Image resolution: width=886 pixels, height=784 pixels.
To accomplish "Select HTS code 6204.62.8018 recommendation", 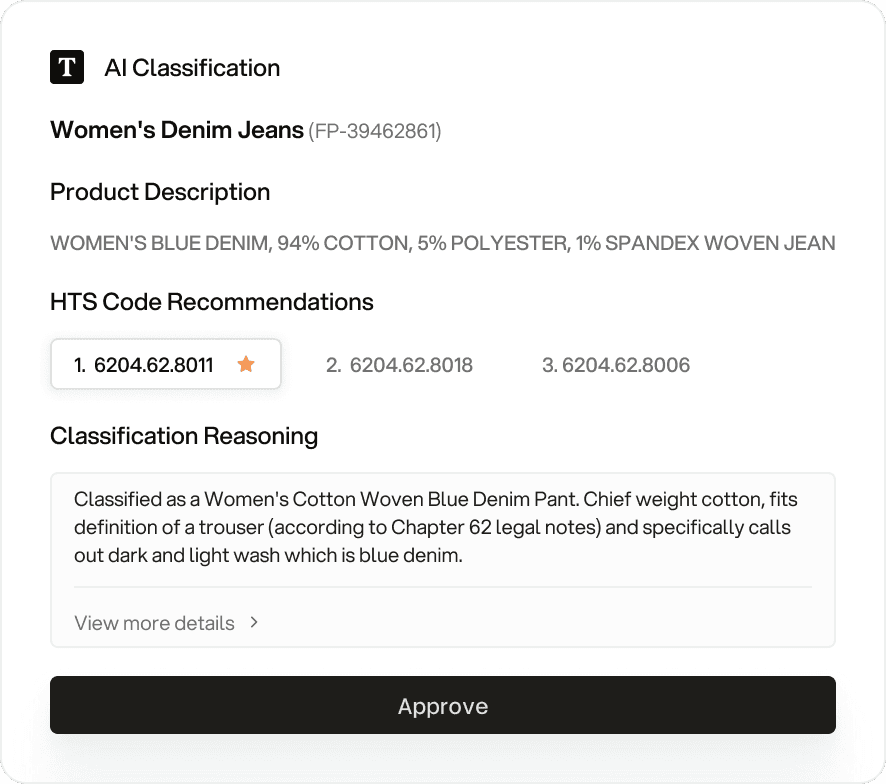I will coord(399,365).
